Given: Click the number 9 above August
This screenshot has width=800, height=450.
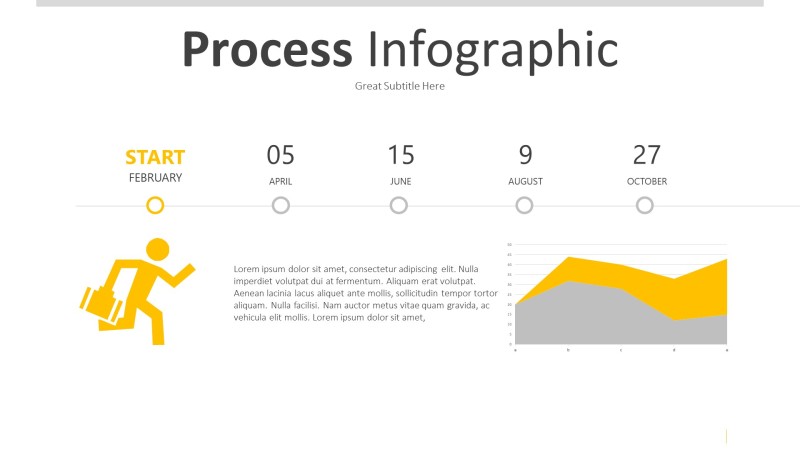Looking at the screenshot, I should click(525, 155).
